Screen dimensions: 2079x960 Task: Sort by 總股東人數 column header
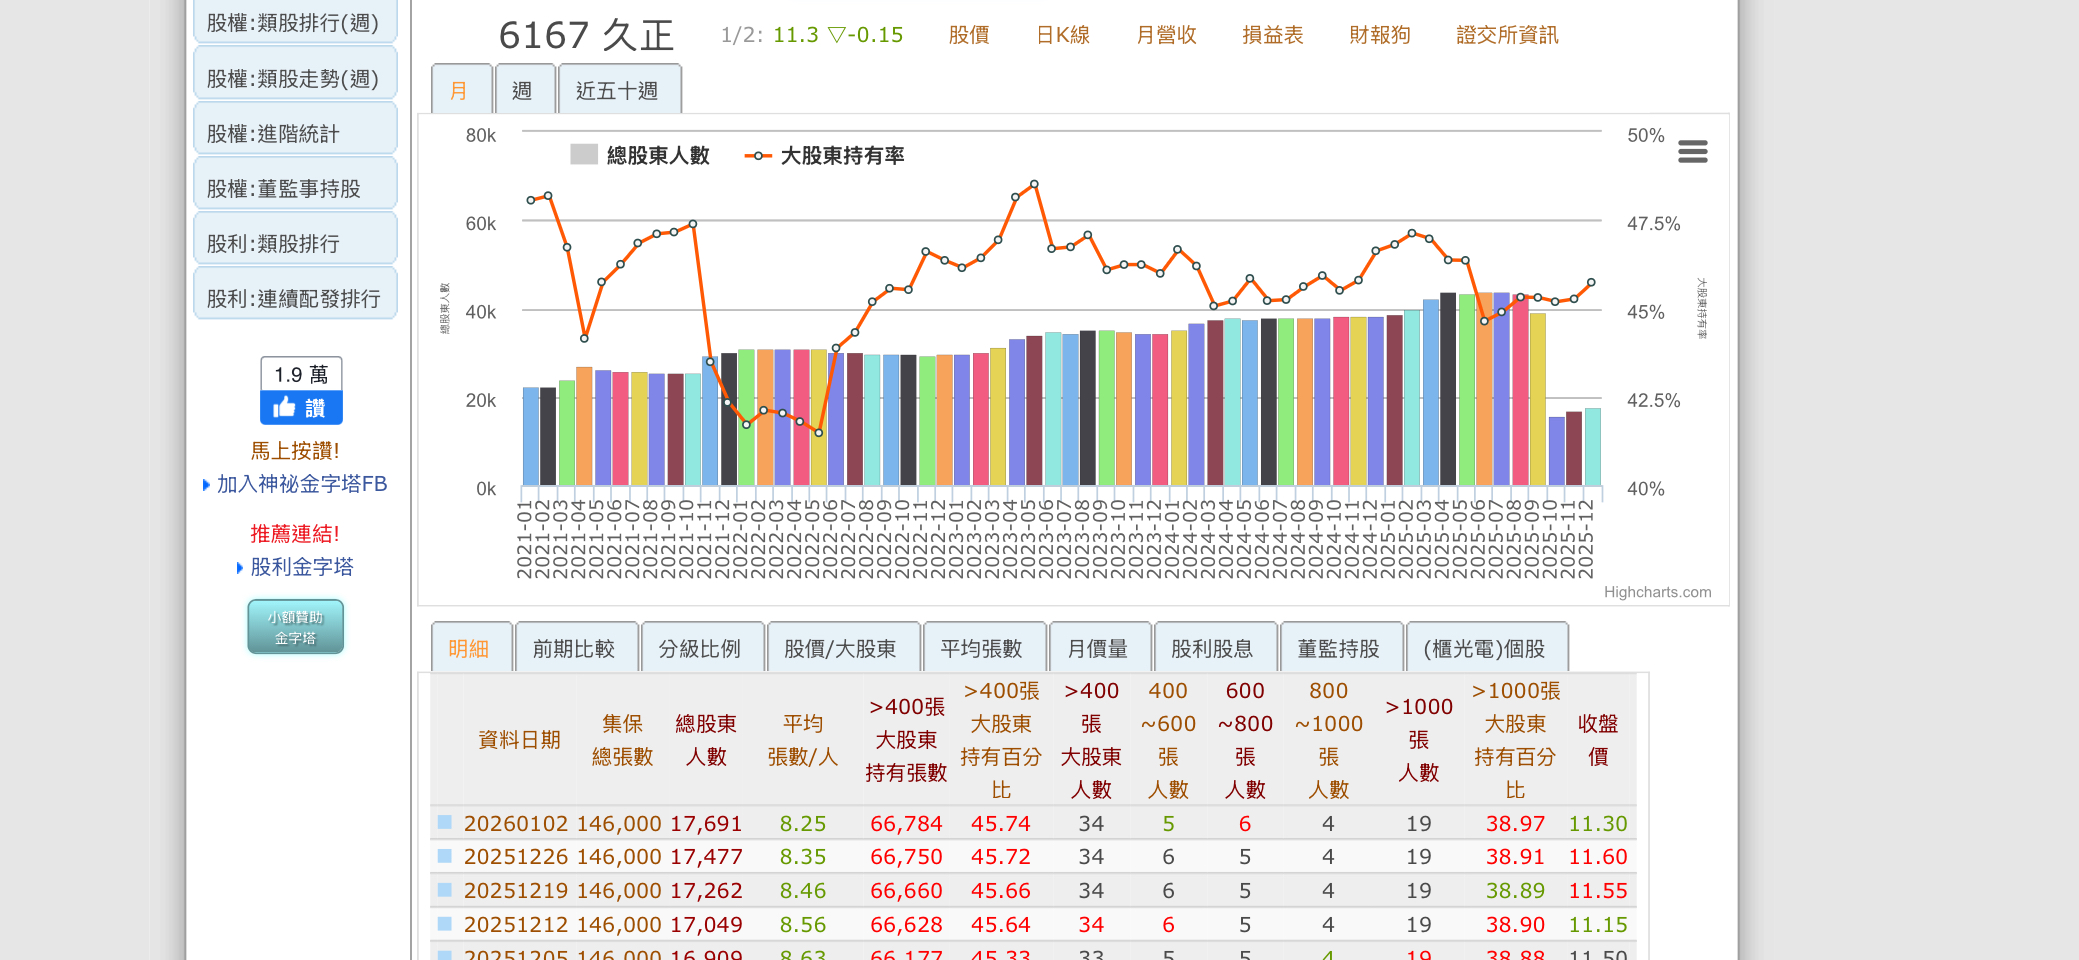tap(705, 740)
